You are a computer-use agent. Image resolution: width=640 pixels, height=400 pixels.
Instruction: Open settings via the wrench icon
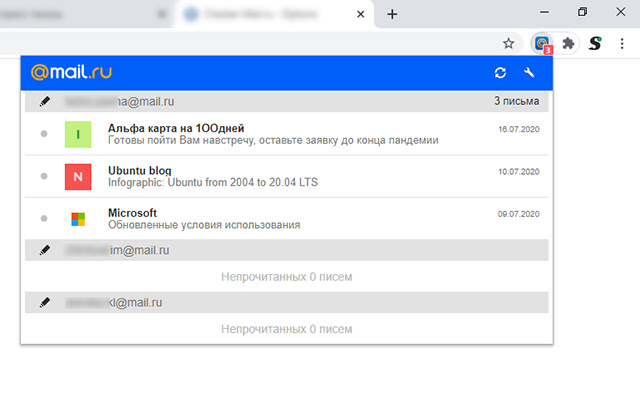(x=529, y=73)
